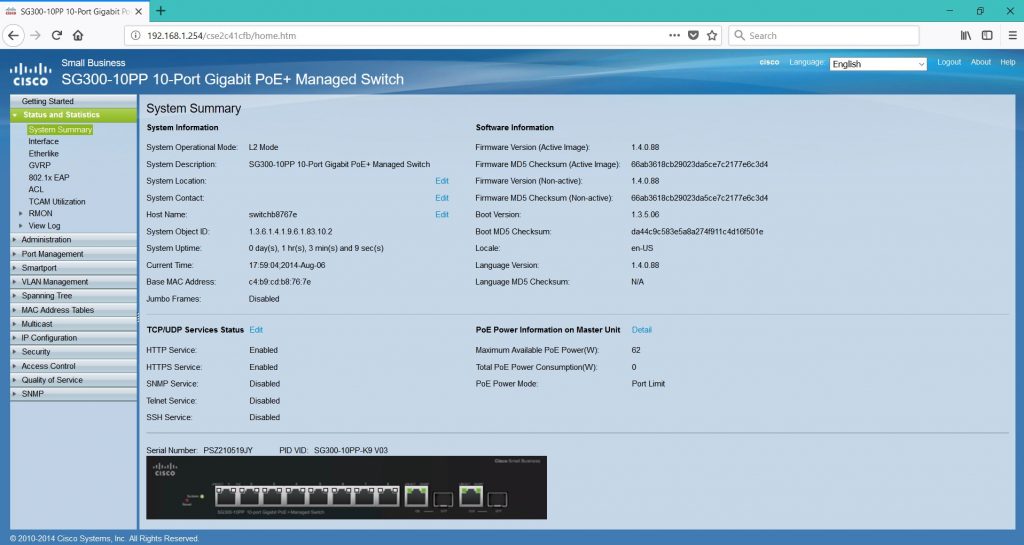Edit the System Contact field
Viewport: 1024px width, 545px height.
(x=442, y=198)
